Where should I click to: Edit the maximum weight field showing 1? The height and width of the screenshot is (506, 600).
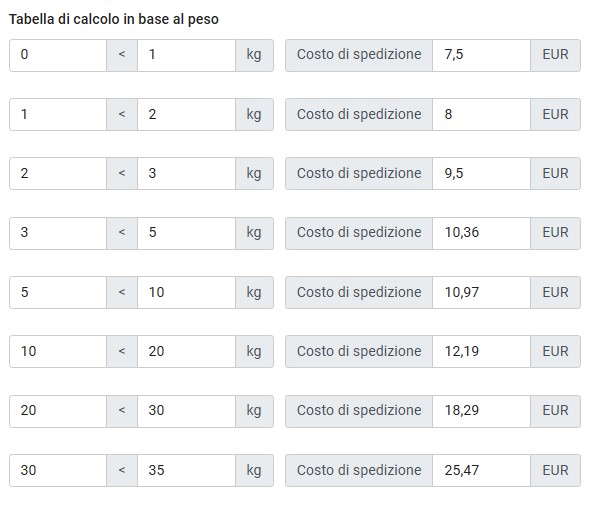pos(186,55)
